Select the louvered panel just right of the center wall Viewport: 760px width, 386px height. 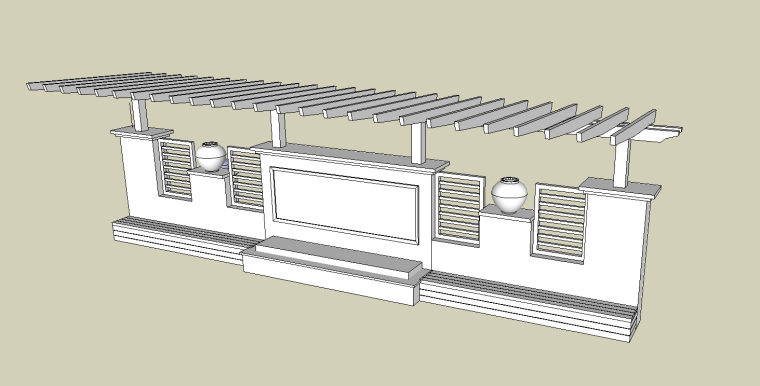(458, 209)
